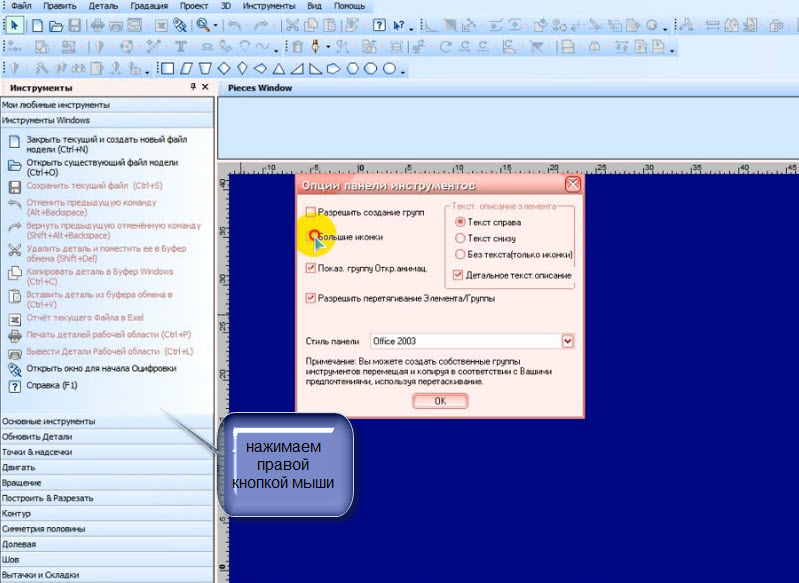Expand the Точки & надсечки group

point(107,452)
